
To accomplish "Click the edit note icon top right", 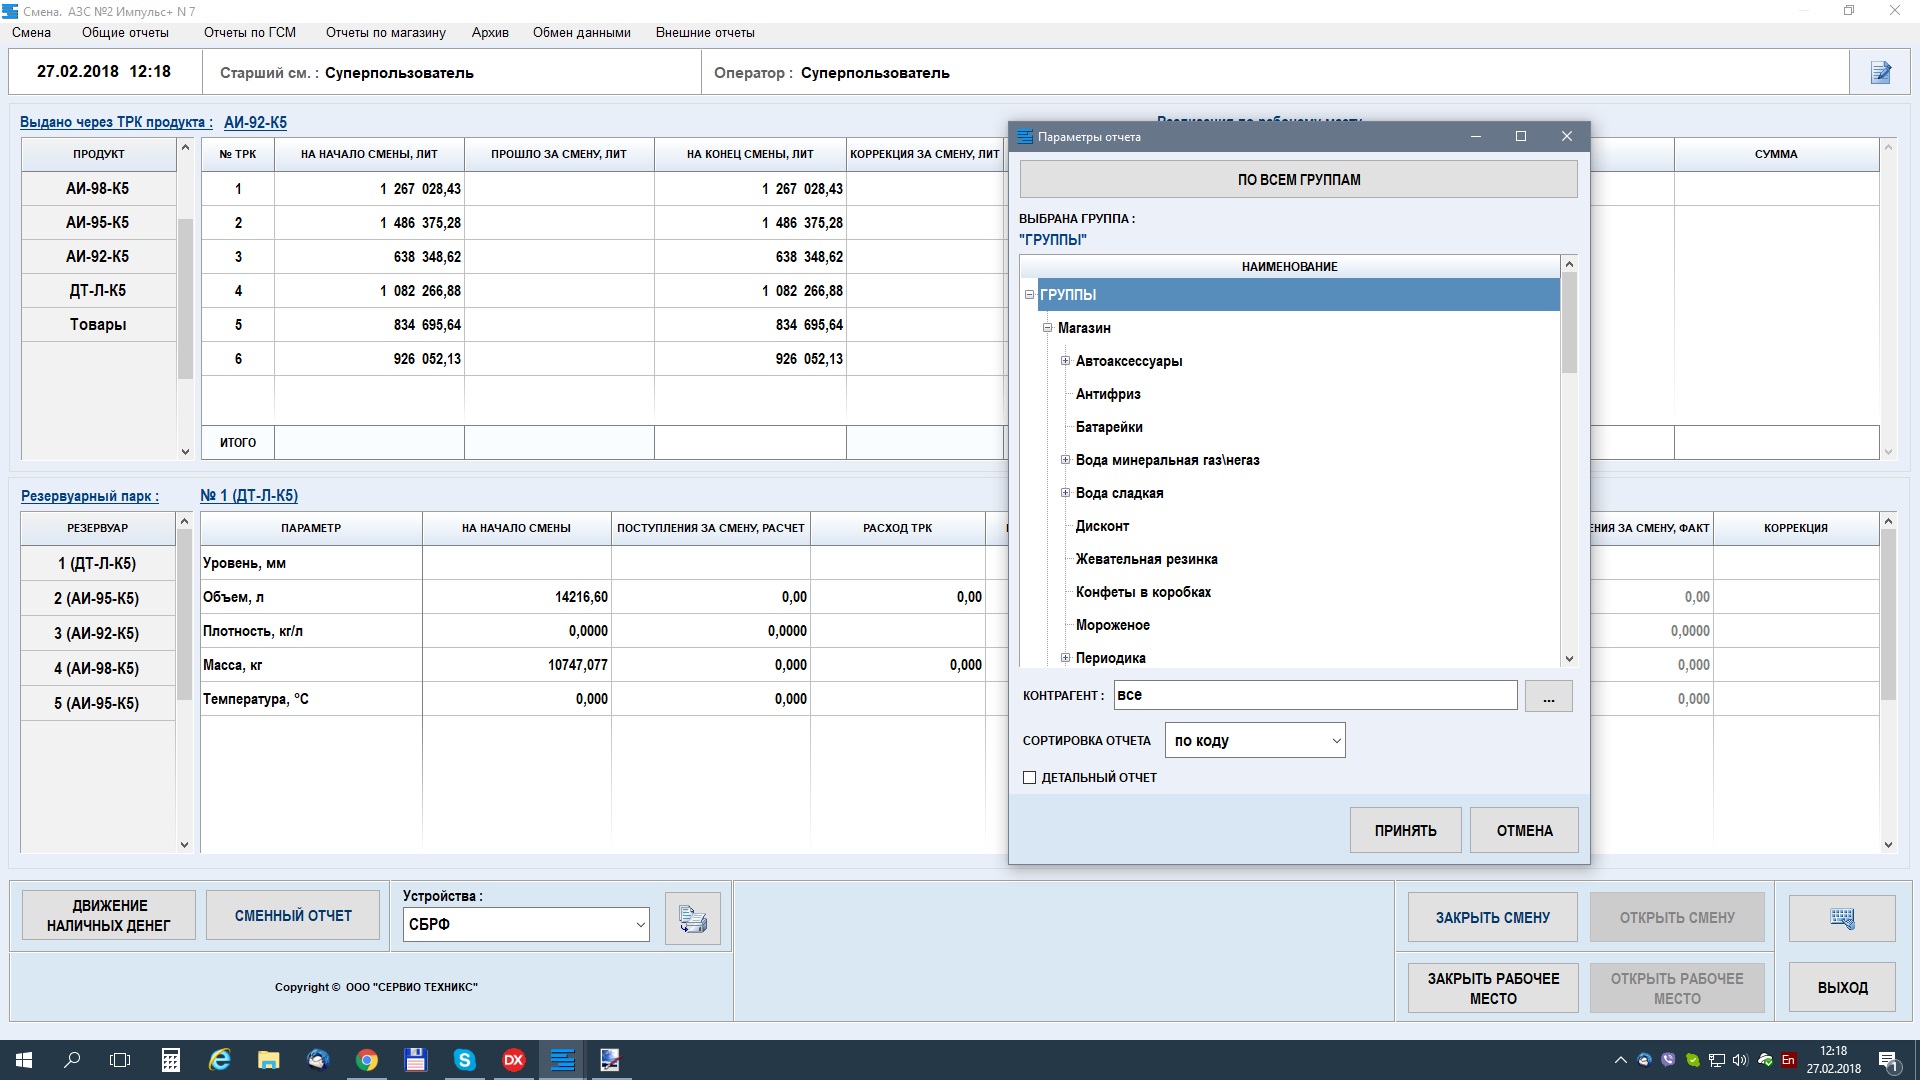I will [1881, 72].
